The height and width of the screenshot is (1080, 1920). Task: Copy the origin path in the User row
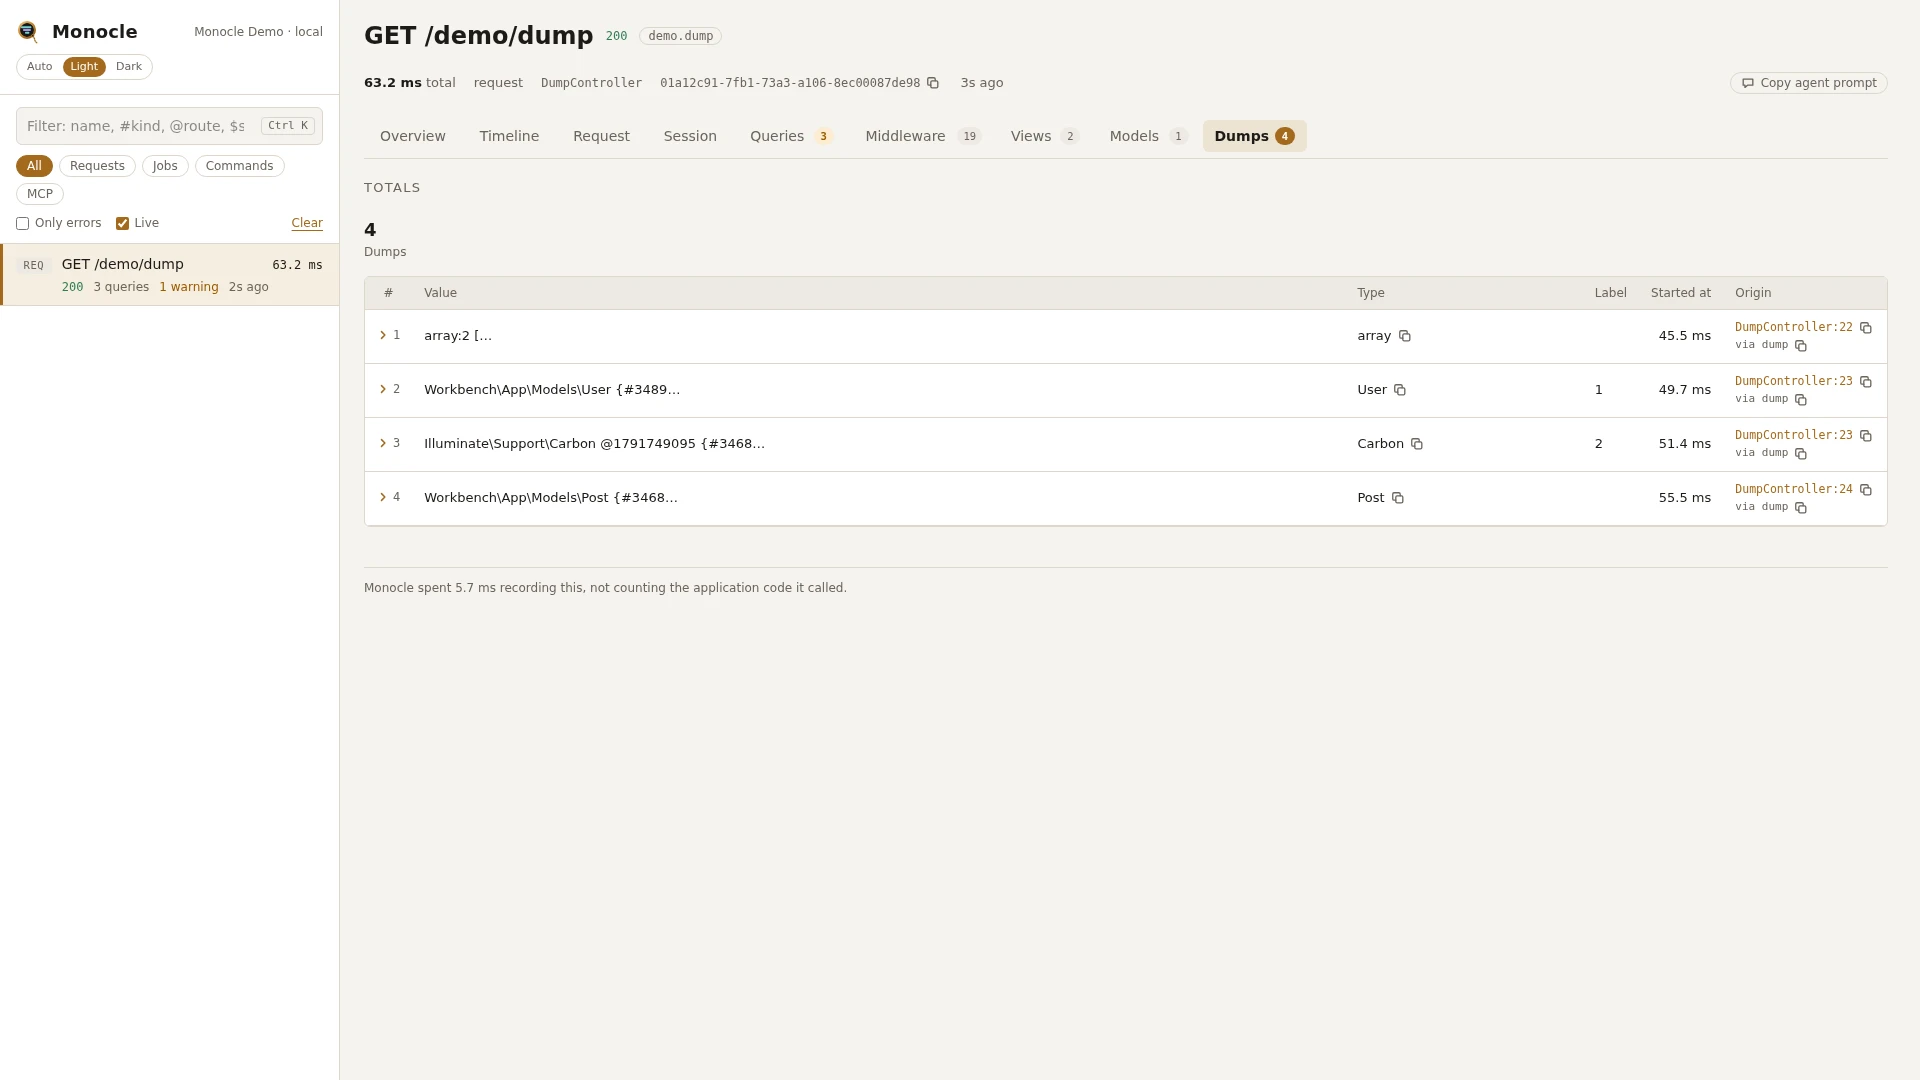(1866, 382)
